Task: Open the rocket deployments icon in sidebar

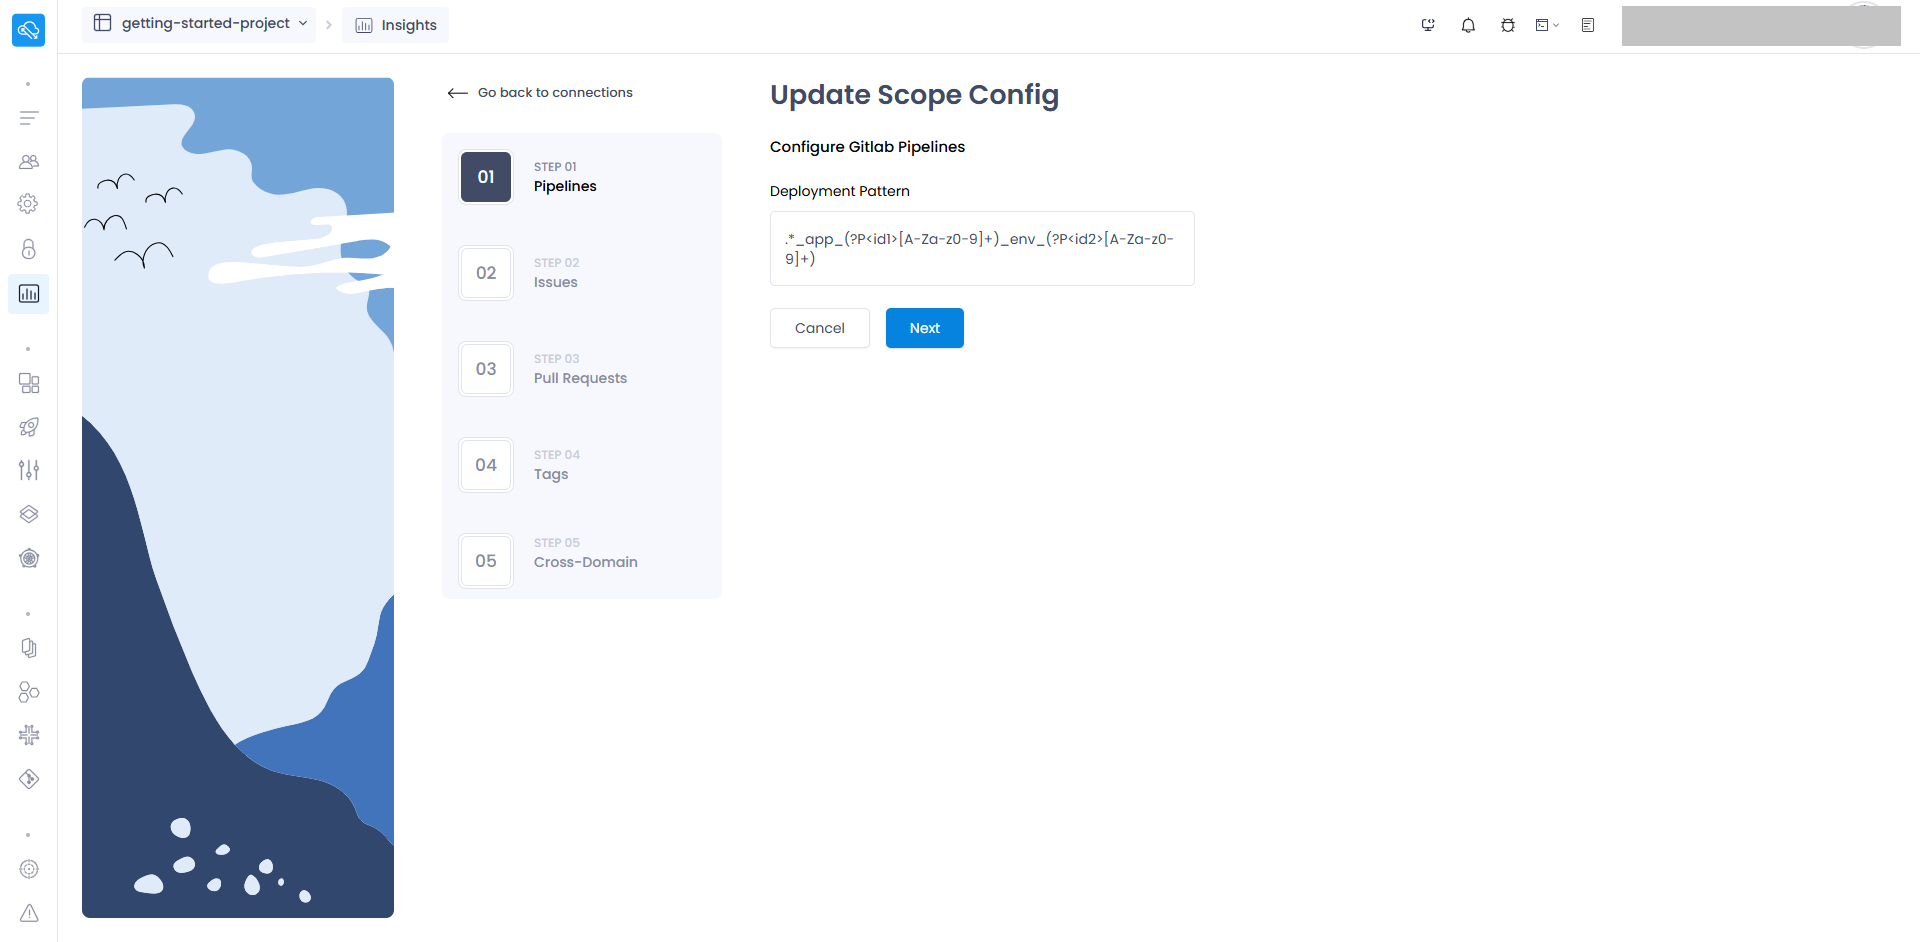Action: [29, 427]
